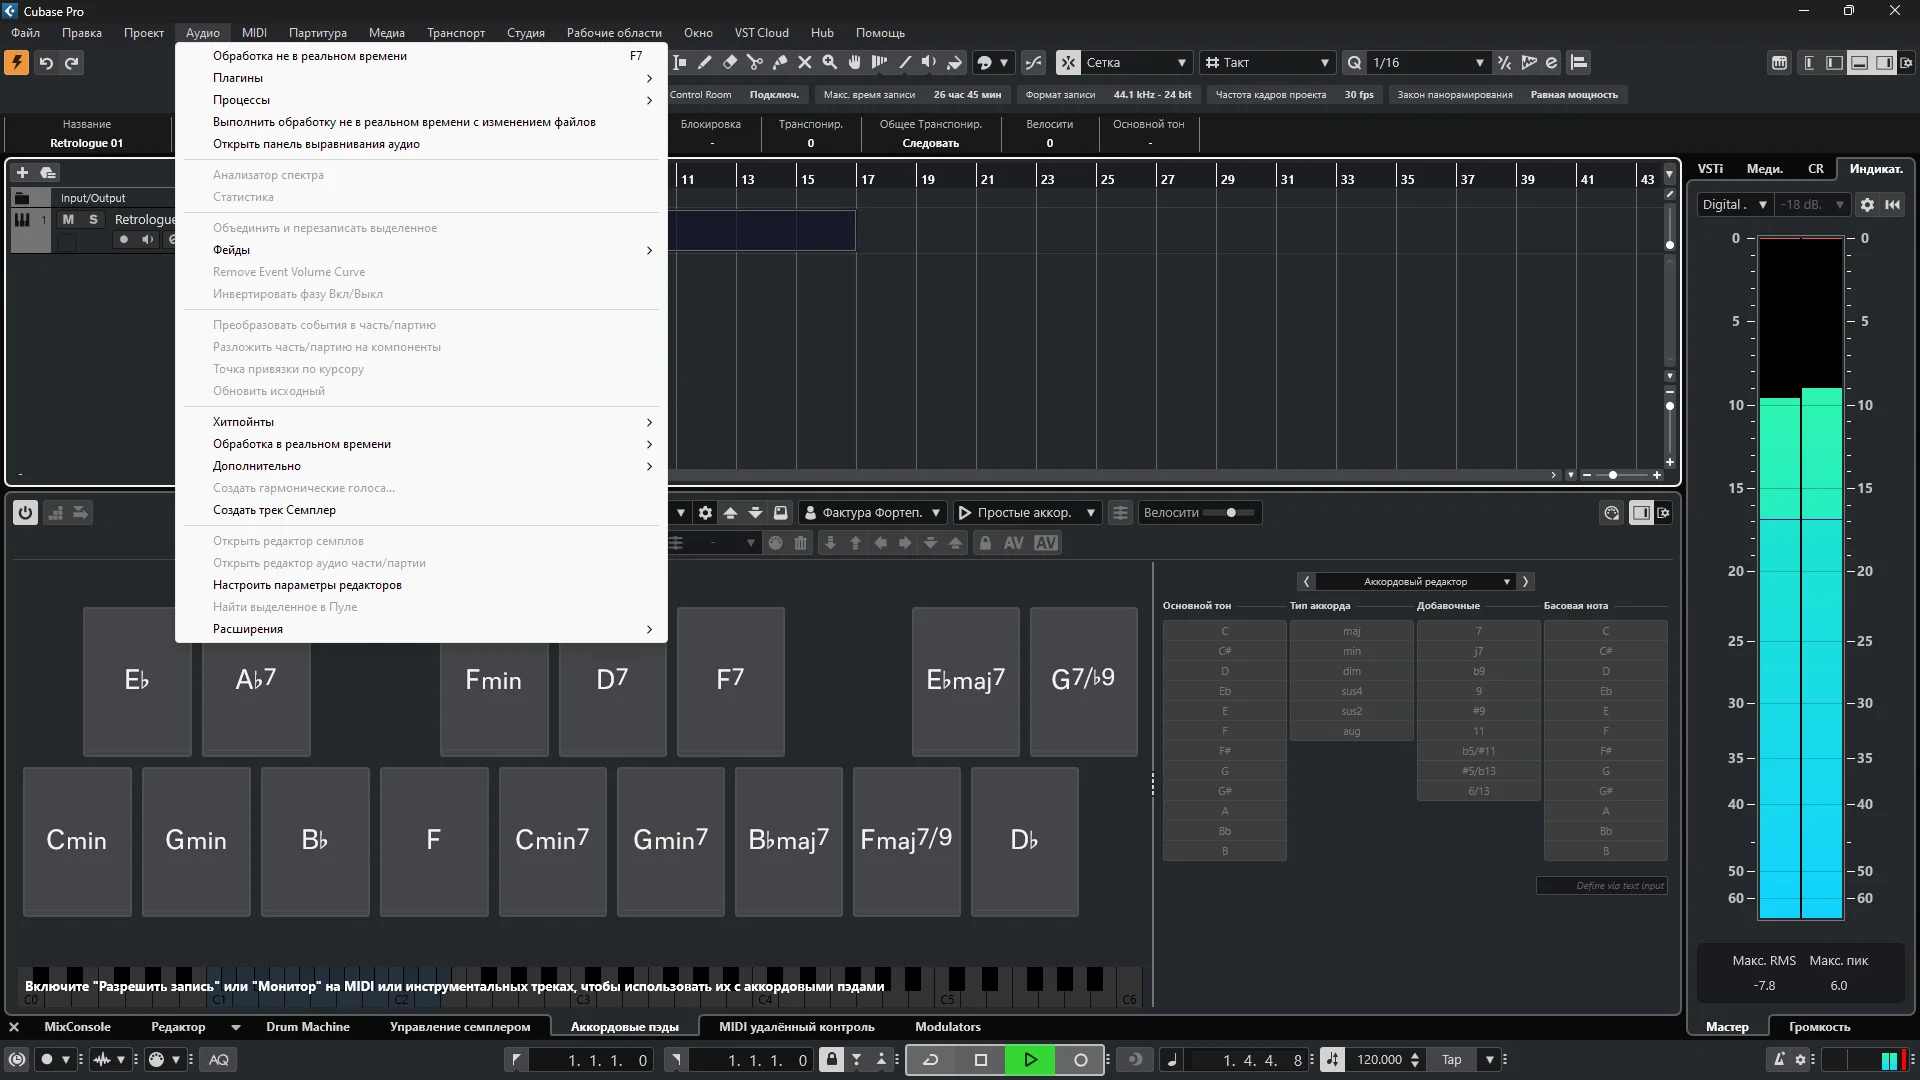The width and height of the screenshot is (1920, 1080).
Task: Select the Eraser tool in toolbar
Action: [x=730, y=62]
